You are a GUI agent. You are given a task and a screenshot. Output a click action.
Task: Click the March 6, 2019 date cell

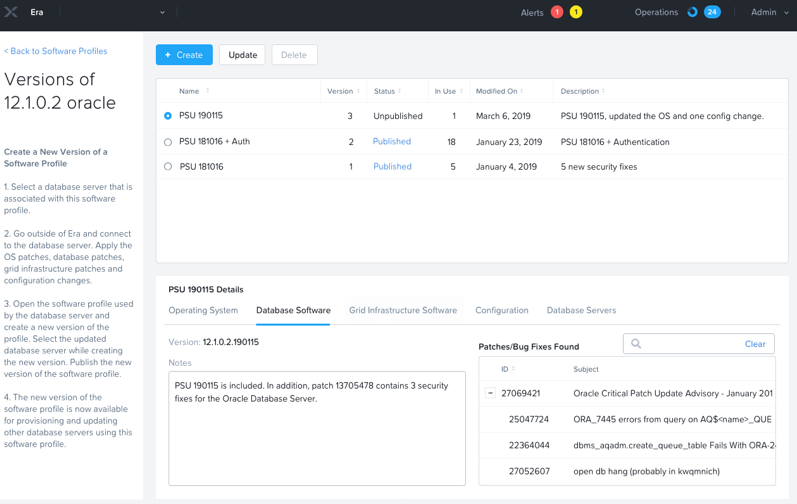pos(503,116)
